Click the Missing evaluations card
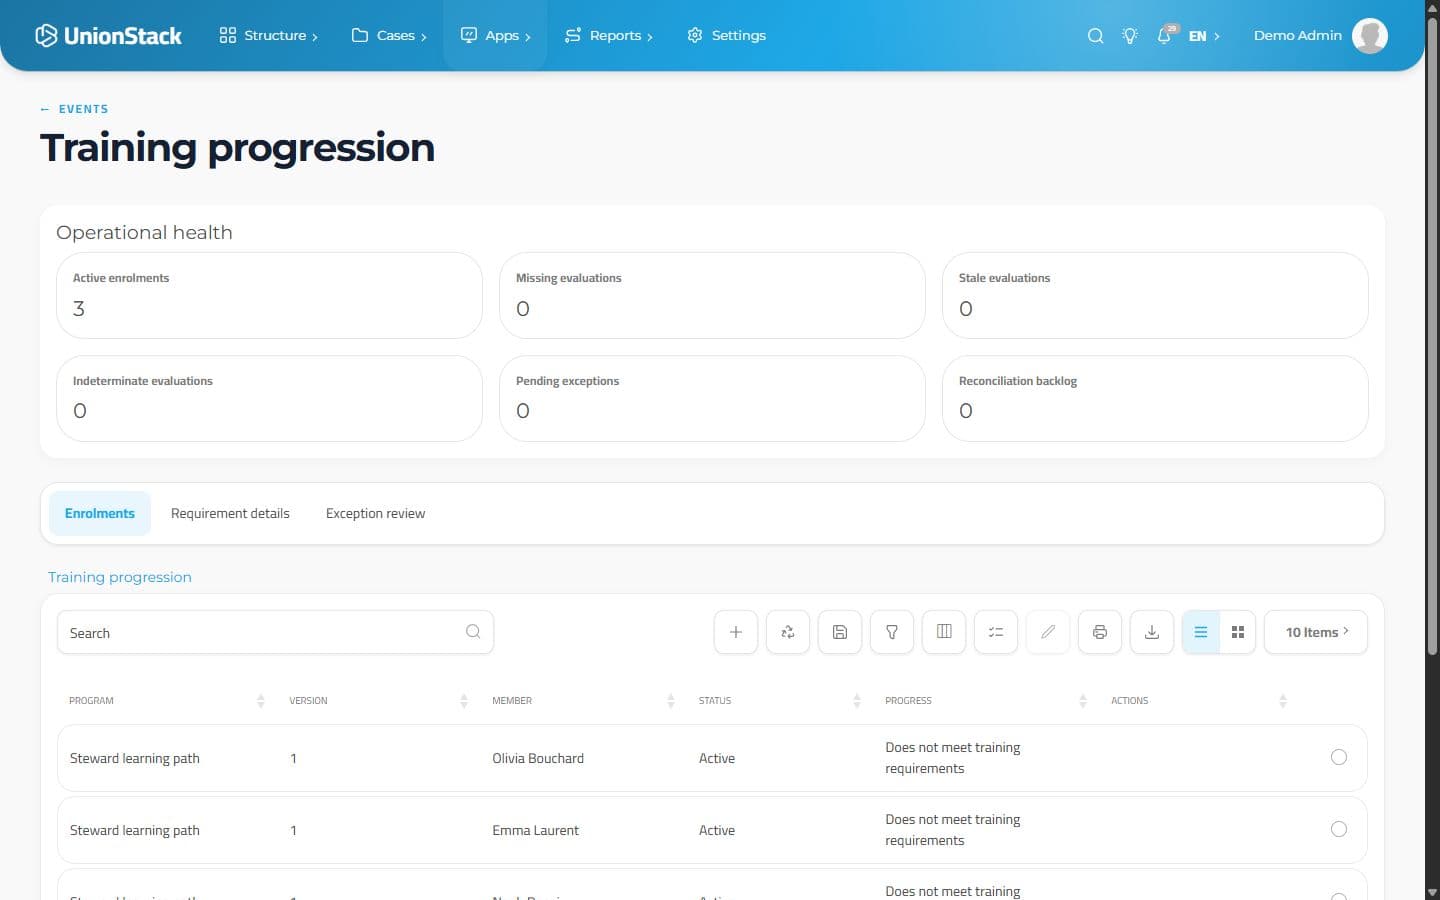The width and height of the screenshot is (1440, 900). tap(712, 295)
